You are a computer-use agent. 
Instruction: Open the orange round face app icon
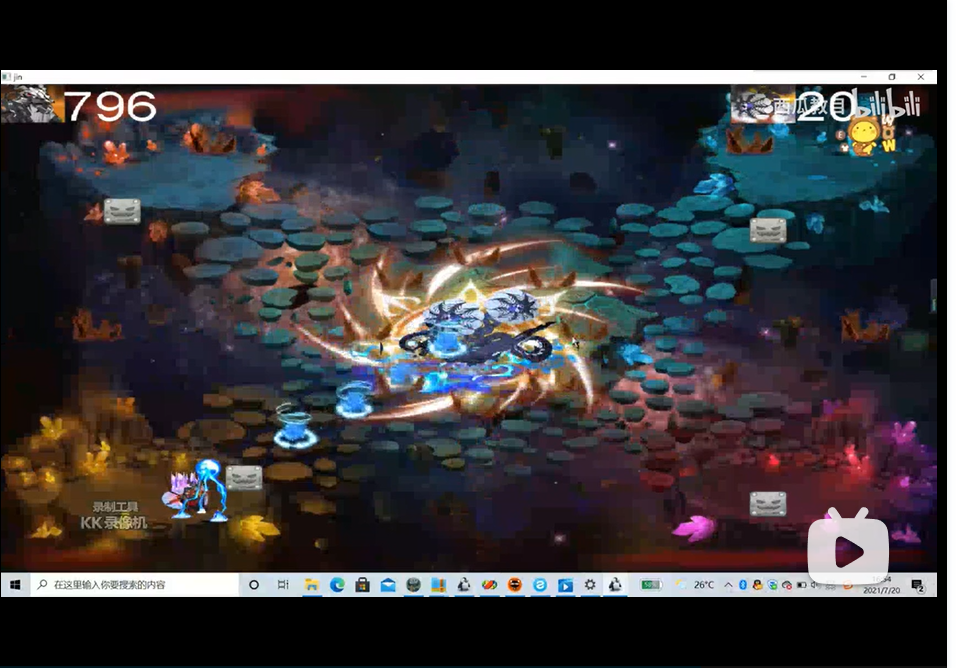tap(515, 585)
